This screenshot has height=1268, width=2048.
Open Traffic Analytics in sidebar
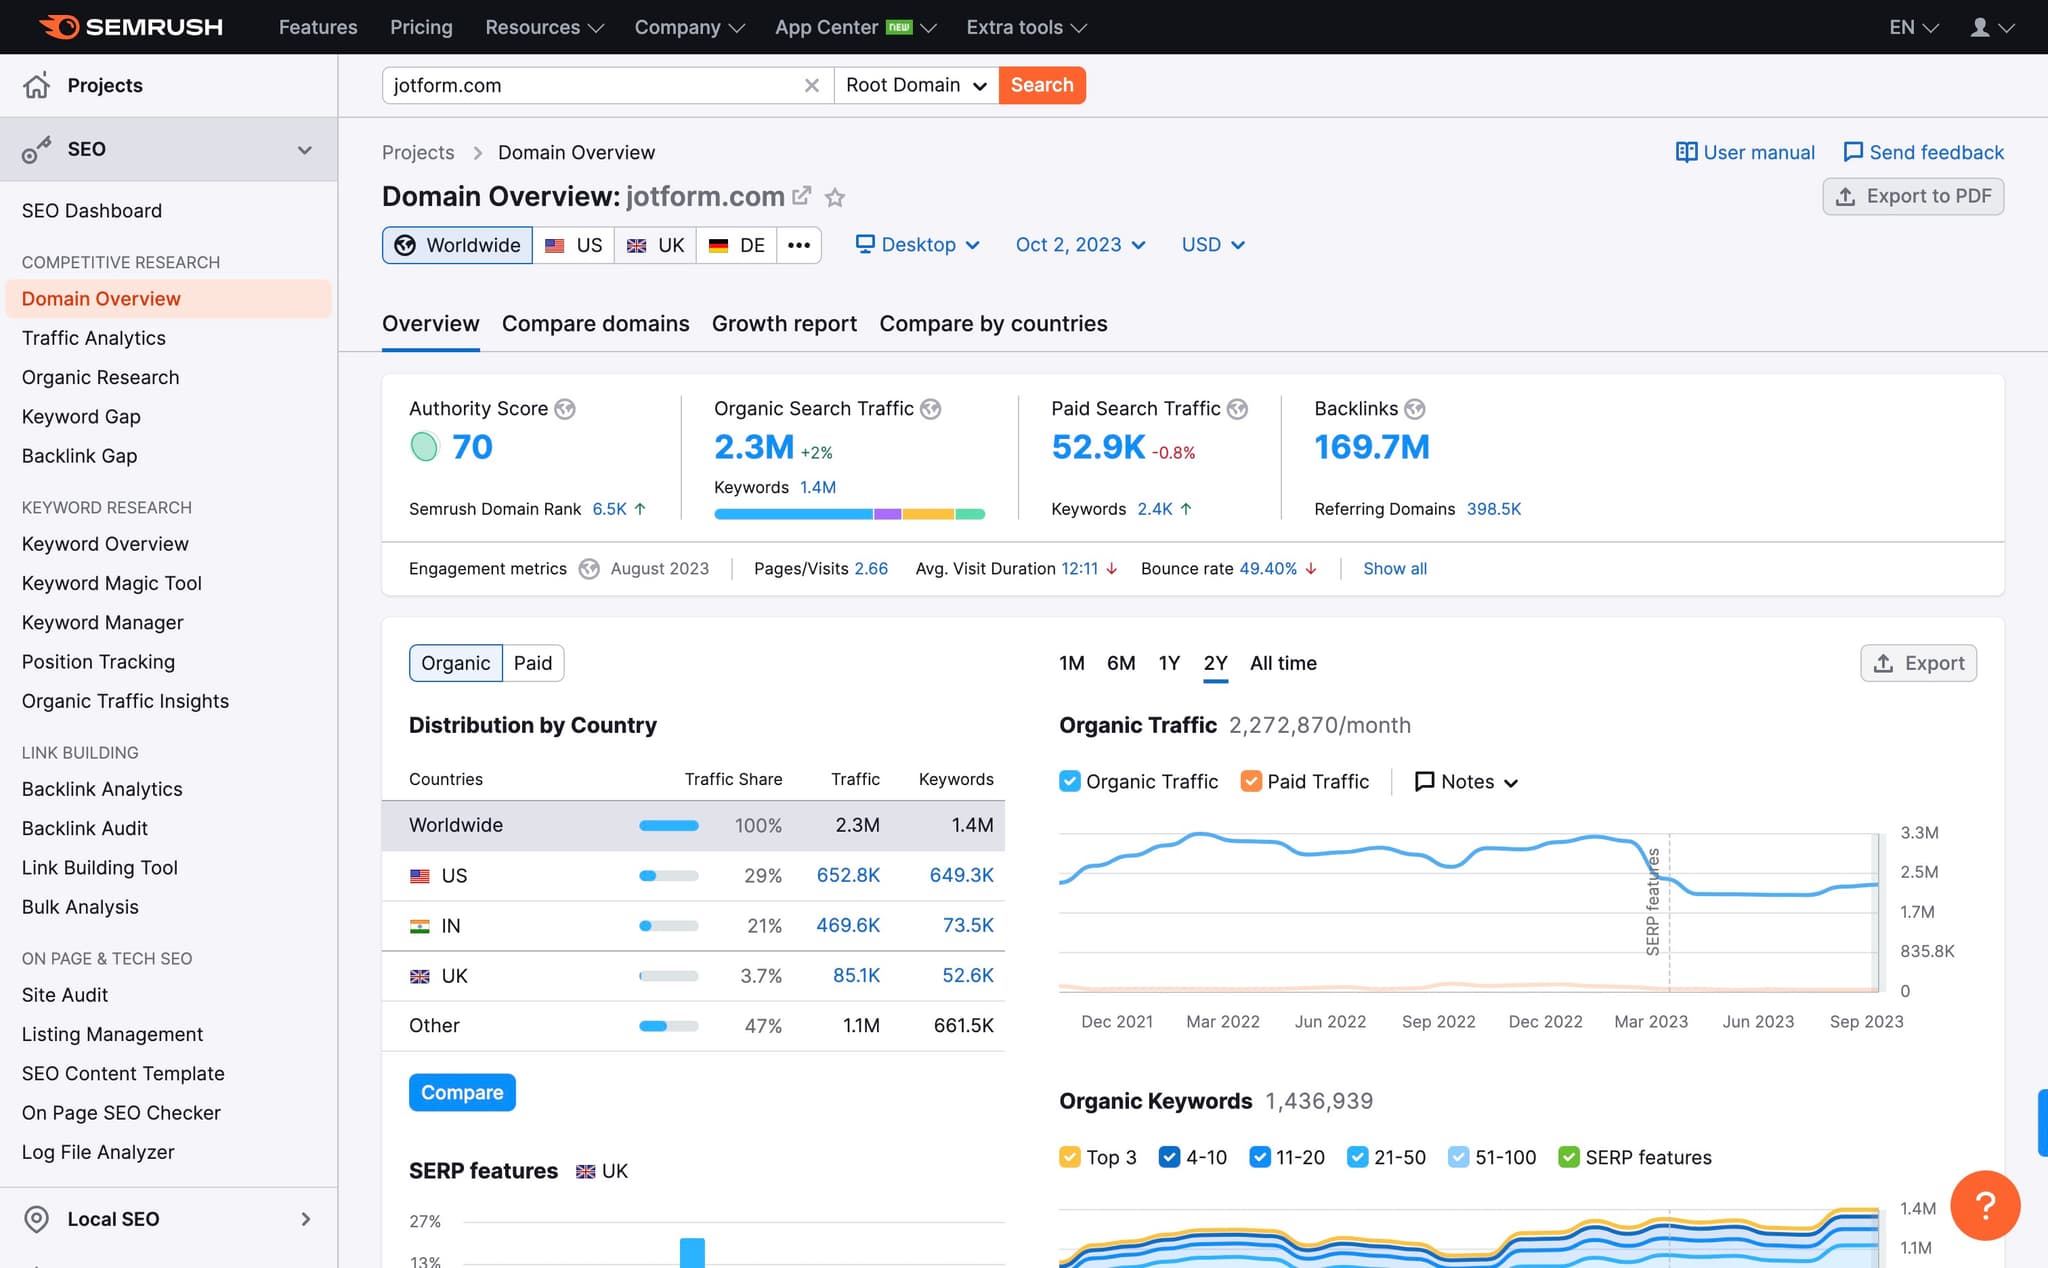click(94, 338)
